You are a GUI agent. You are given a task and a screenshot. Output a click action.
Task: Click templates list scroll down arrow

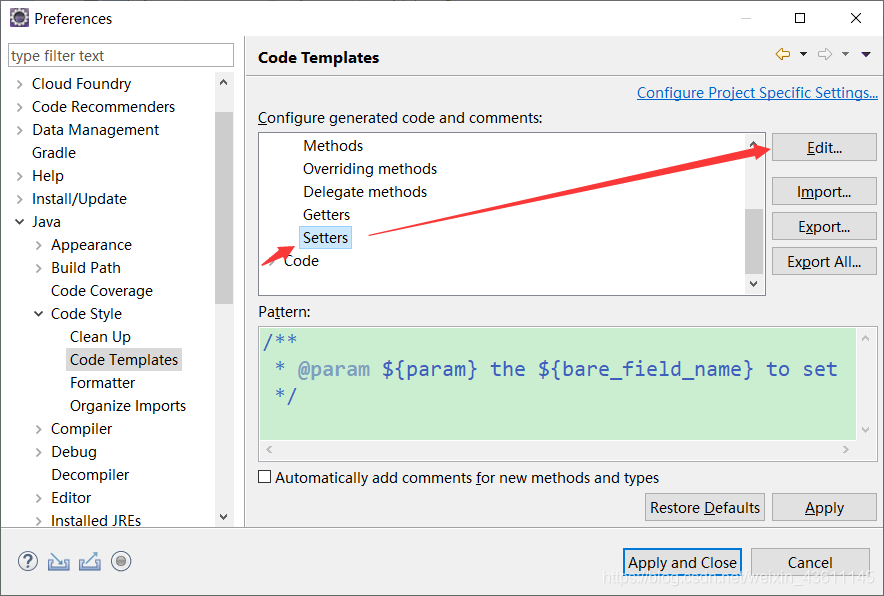coord(754,284)
